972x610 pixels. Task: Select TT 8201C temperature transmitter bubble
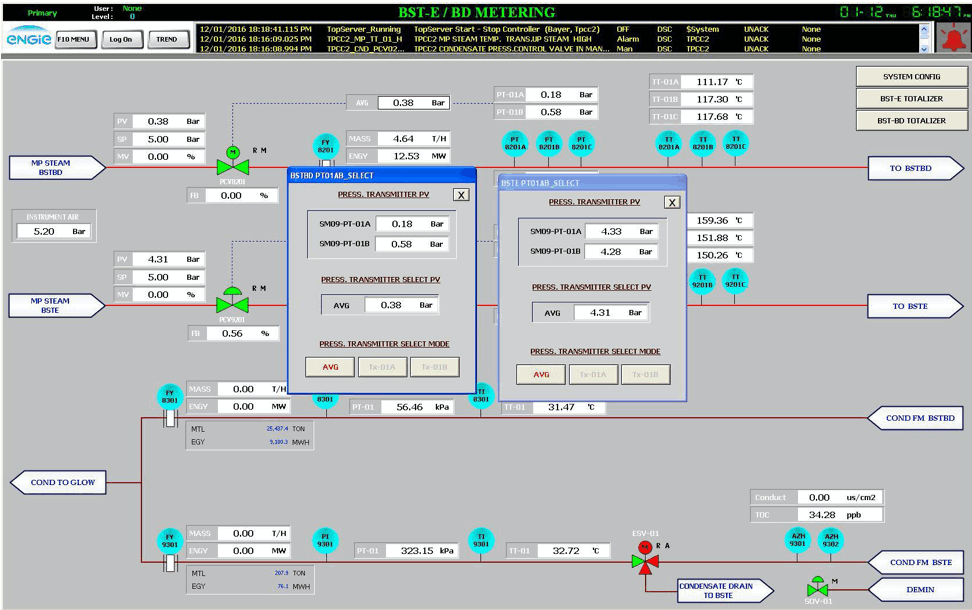pyautogui.click(x=736, y=143)
